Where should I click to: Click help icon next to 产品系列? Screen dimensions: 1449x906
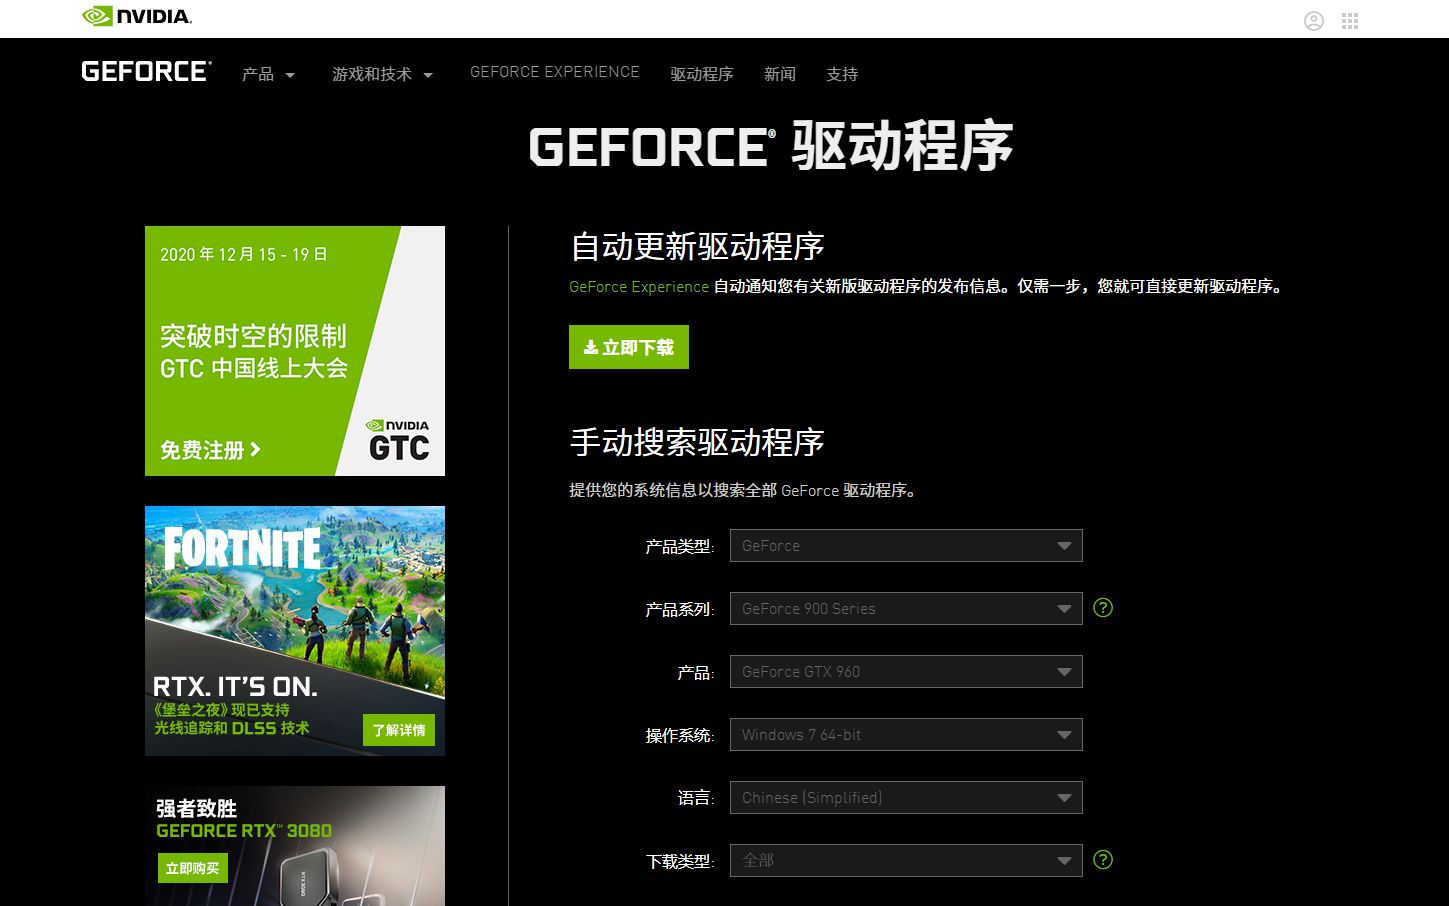click(x=1103, y=608)
